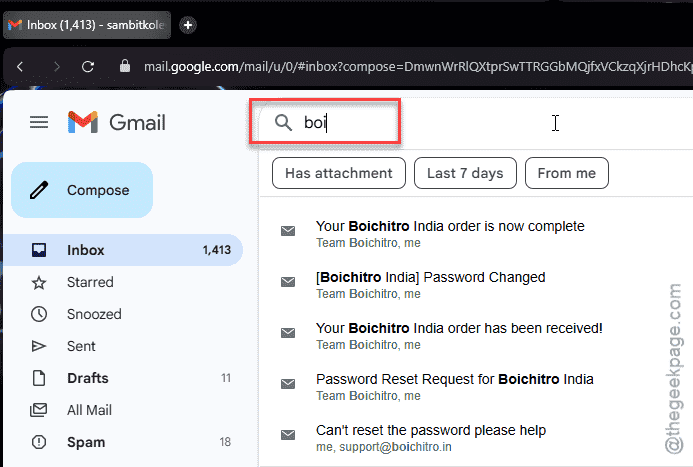This screenshot has height=467, width=693.
Task: Click the Snoozed clock icon
Action: click(39, 314)
